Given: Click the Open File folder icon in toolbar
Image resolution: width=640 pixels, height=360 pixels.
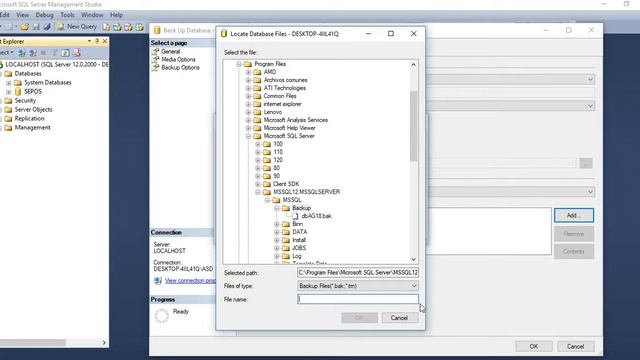Looking at the screenshot, I should coord(24,27).
